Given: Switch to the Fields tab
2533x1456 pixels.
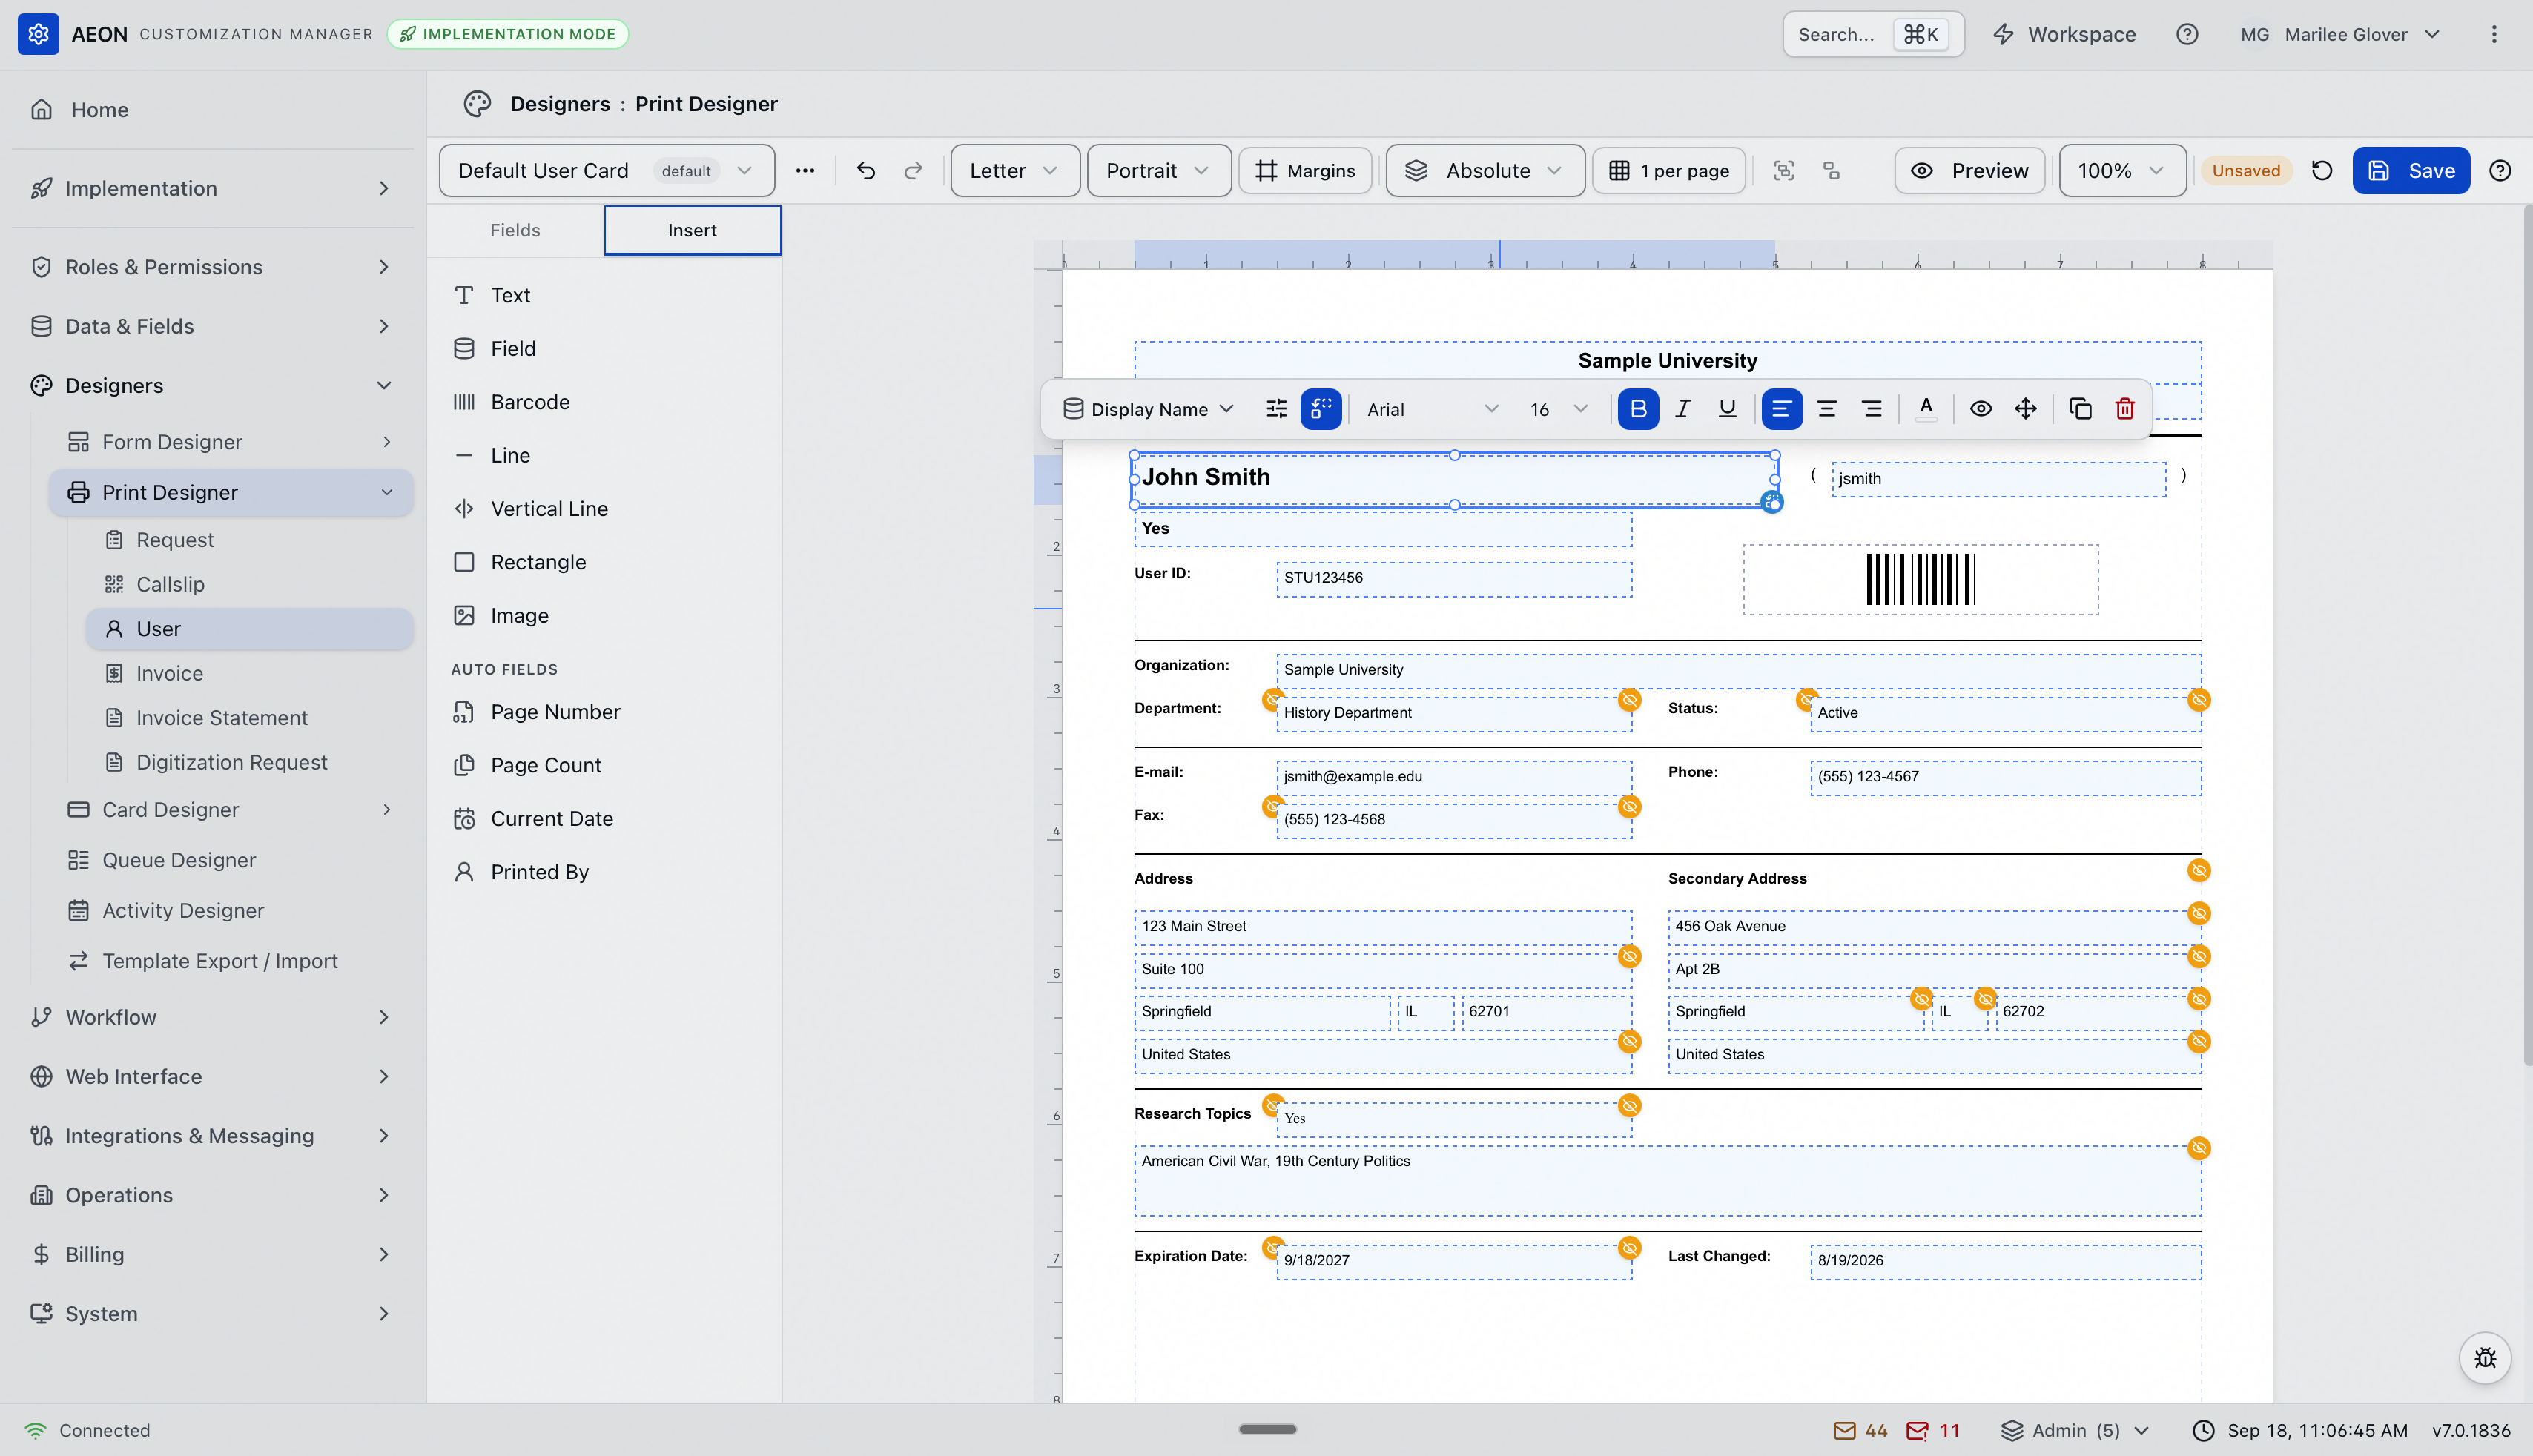Looking at the screenshot, I should coord(515,230).
